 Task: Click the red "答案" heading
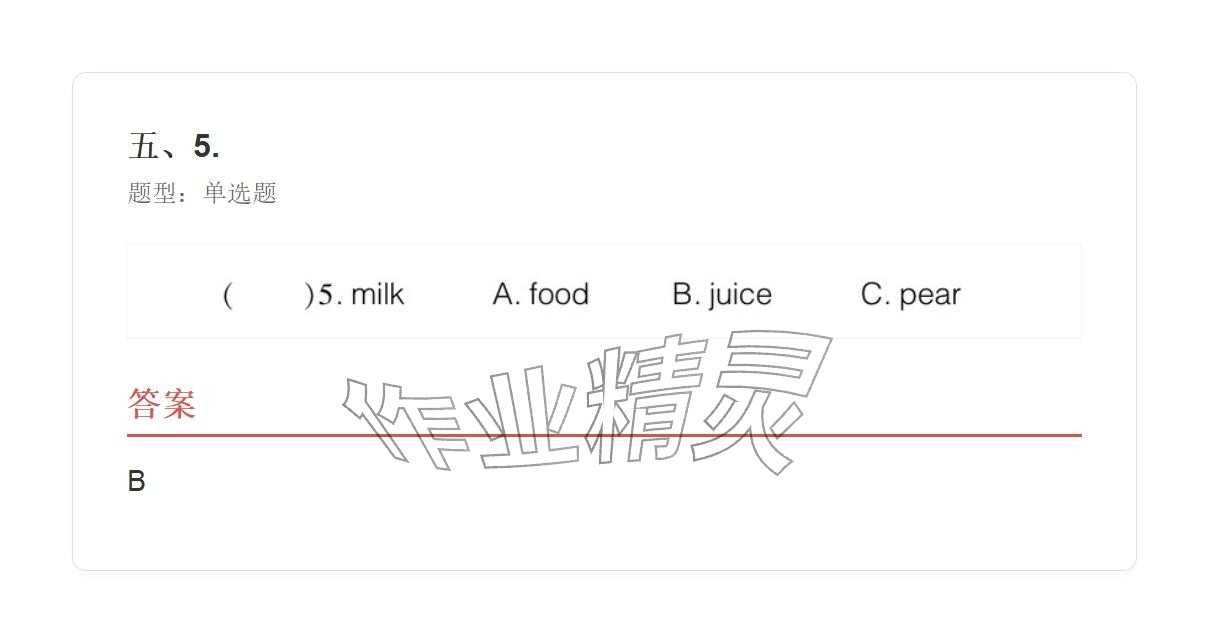[162, 404]
